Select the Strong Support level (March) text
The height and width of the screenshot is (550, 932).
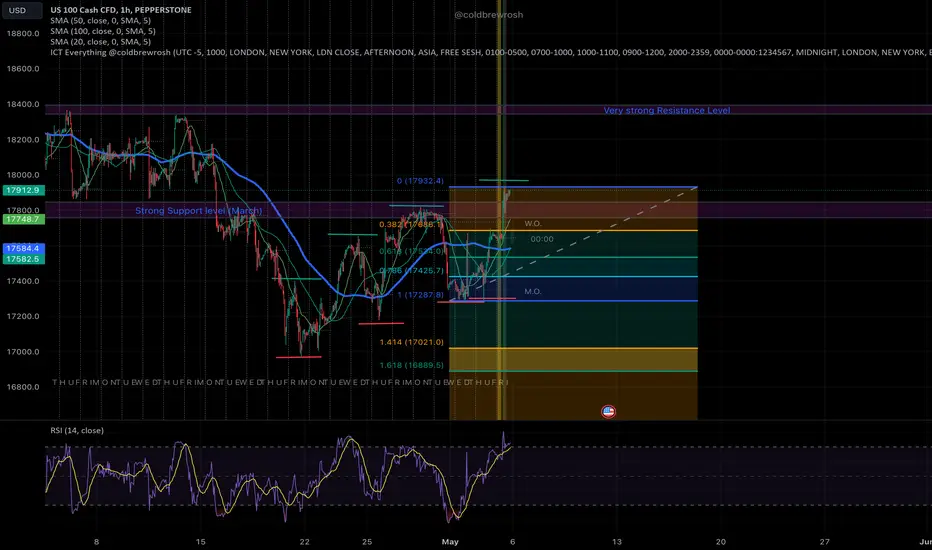coord(199,210)
